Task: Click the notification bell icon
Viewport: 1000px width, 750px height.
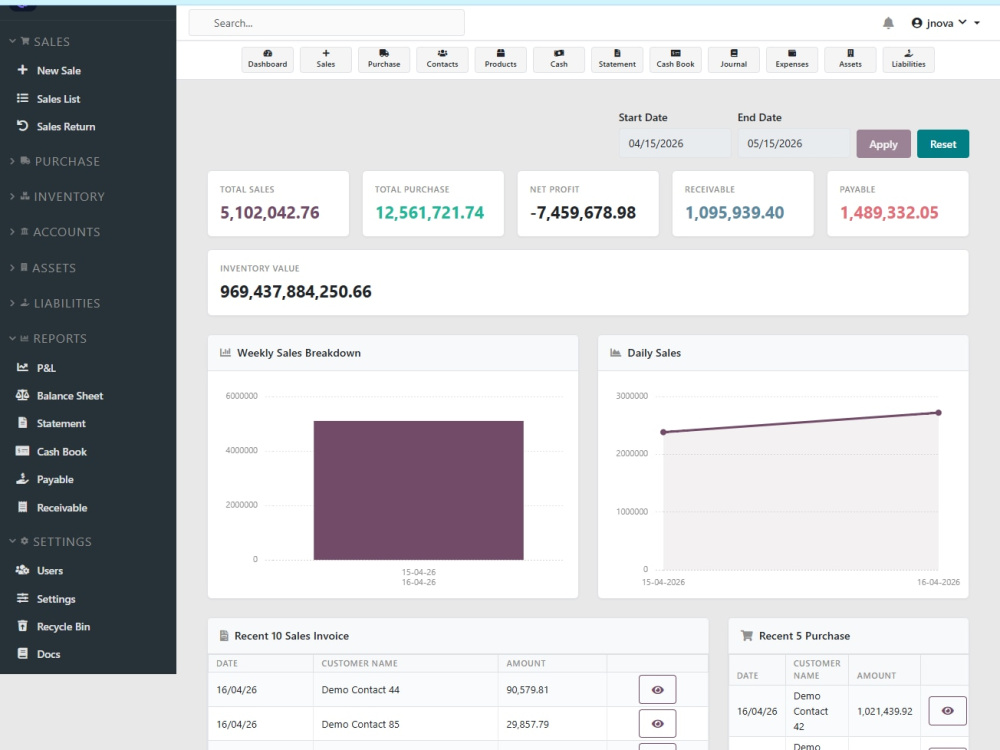Action: tap(888, 23)
